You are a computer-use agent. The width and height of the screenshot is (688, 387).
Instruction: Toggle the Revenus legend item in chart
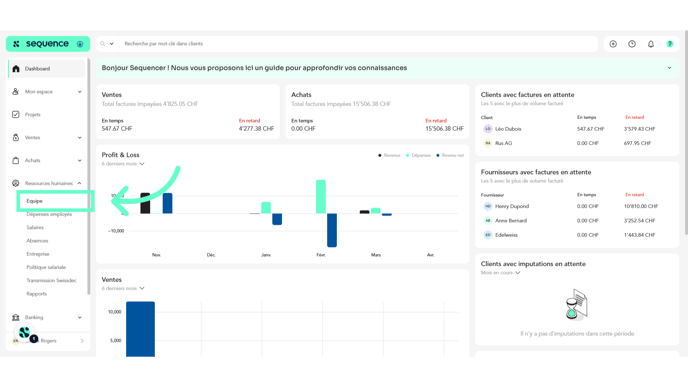[x=389, y=155]
